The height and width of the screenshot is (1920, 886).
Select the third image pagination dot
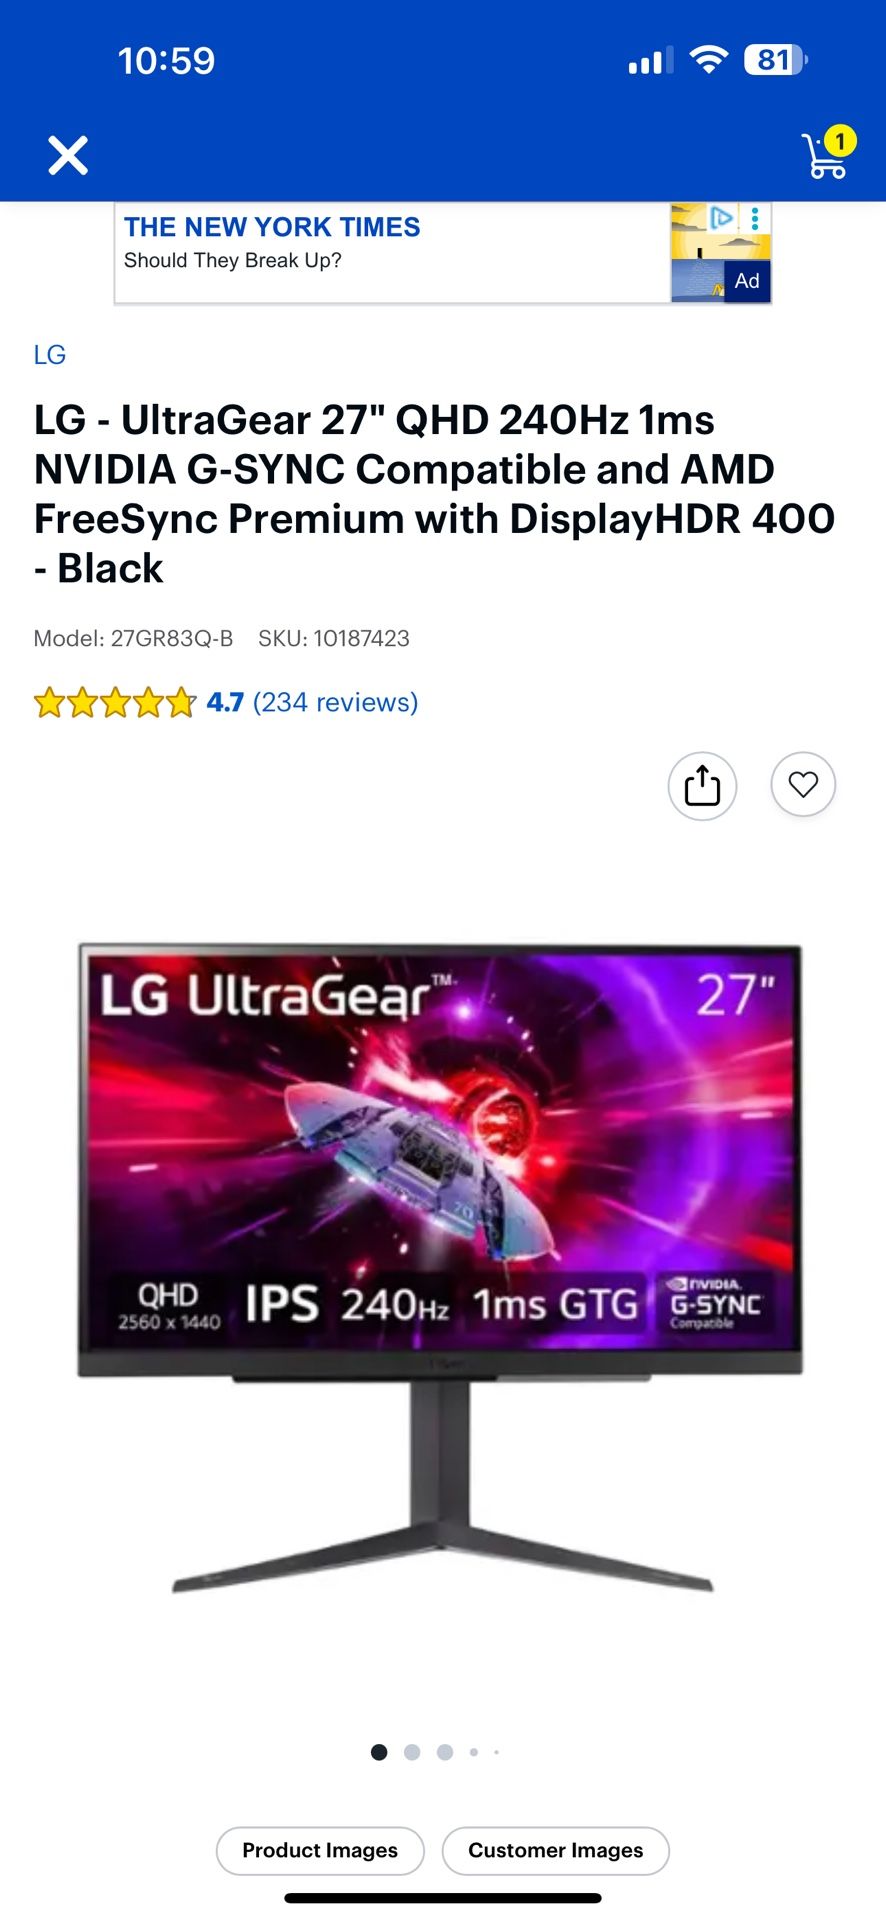[445, 1752]
